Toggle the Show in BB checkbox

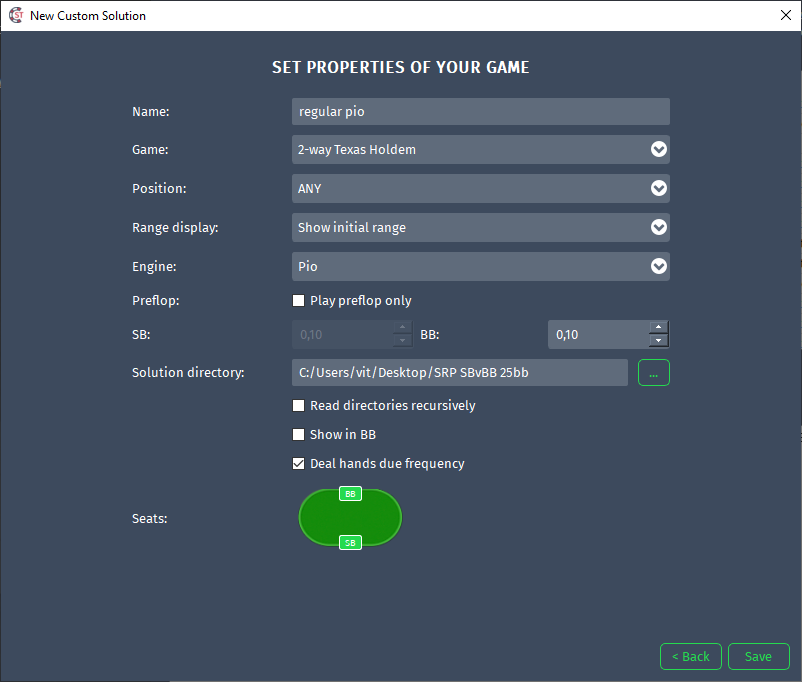298,434
